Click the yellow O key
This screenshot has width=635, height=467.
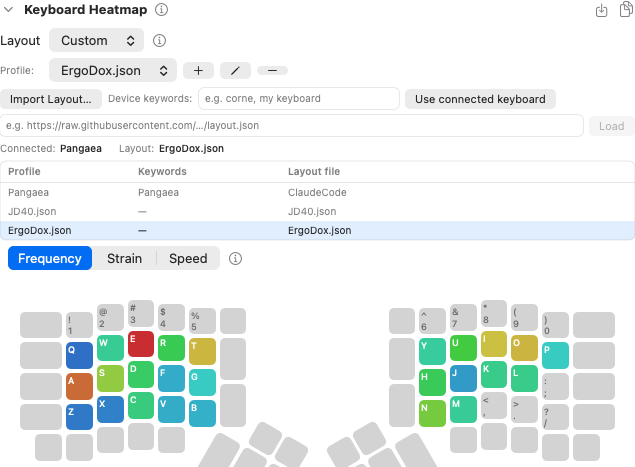pos(524,348)
